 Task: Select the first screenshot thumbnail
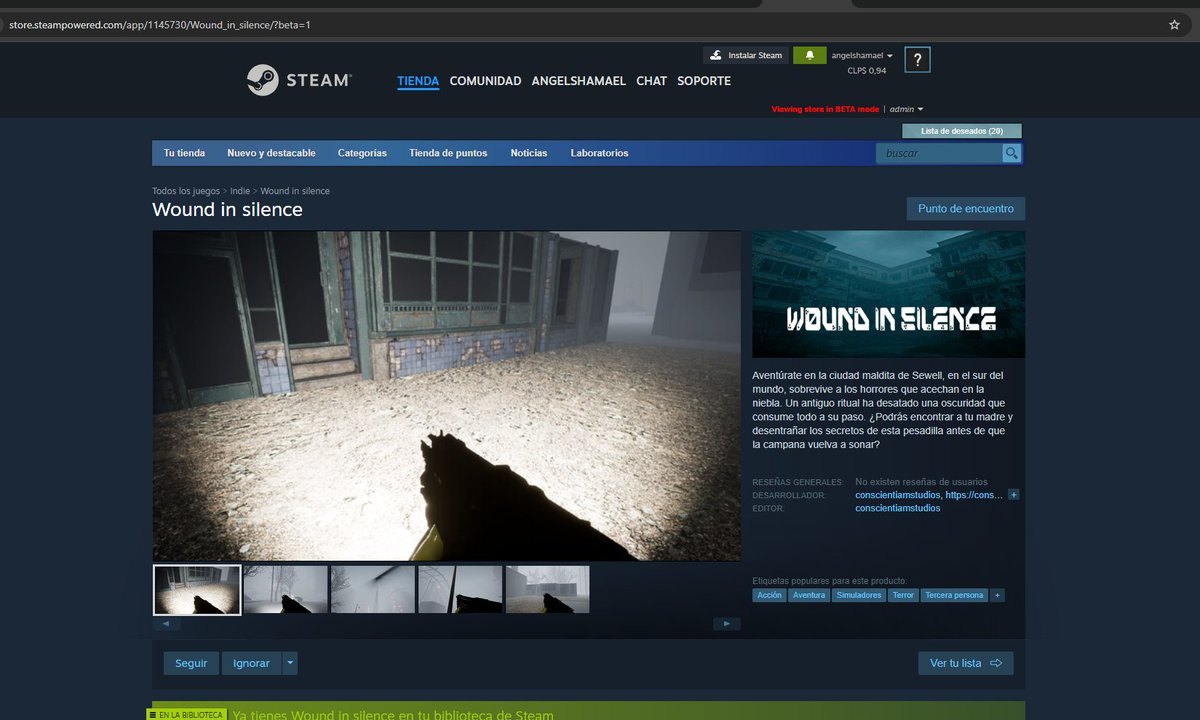click(197, 590)
